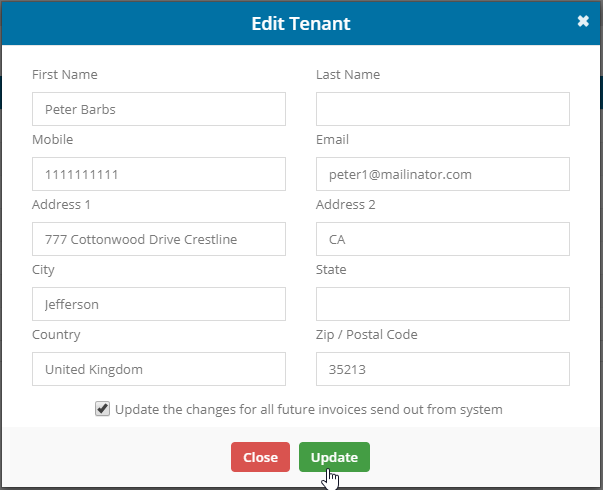Close the Edit Tenant dialog with X
This screenshot has width=603, height=490.
coord(583,21)
